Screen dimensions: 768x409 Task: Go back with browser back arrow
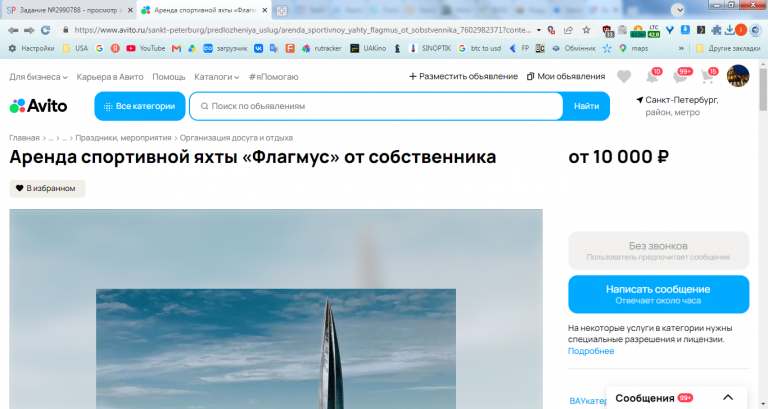point(13,30)
